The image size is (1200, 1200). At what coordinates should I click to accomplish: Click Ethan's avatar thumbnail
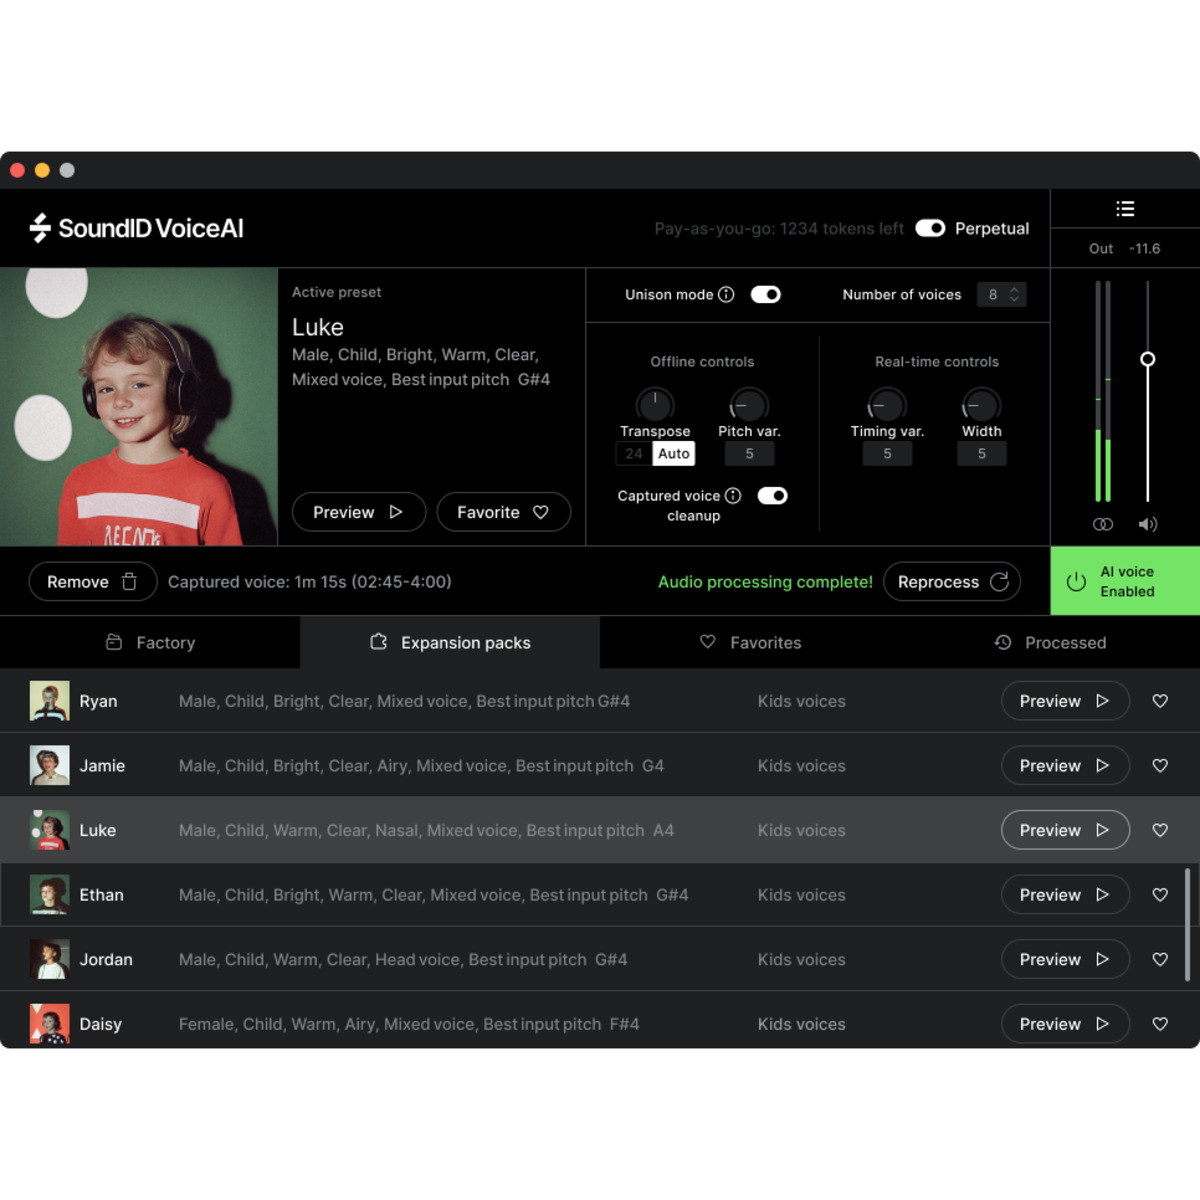(x=49, y=894)
